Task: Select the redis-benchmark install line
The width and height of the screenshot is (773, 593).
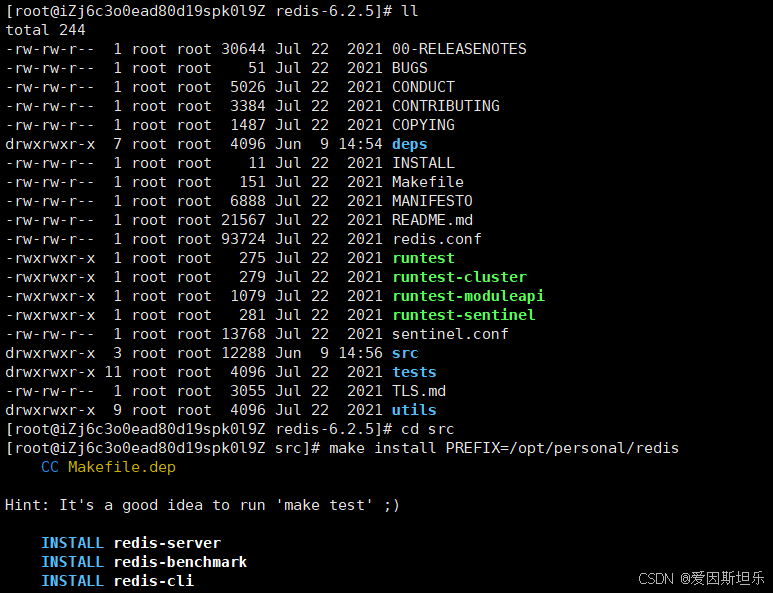Action: (x=144, y=562)
